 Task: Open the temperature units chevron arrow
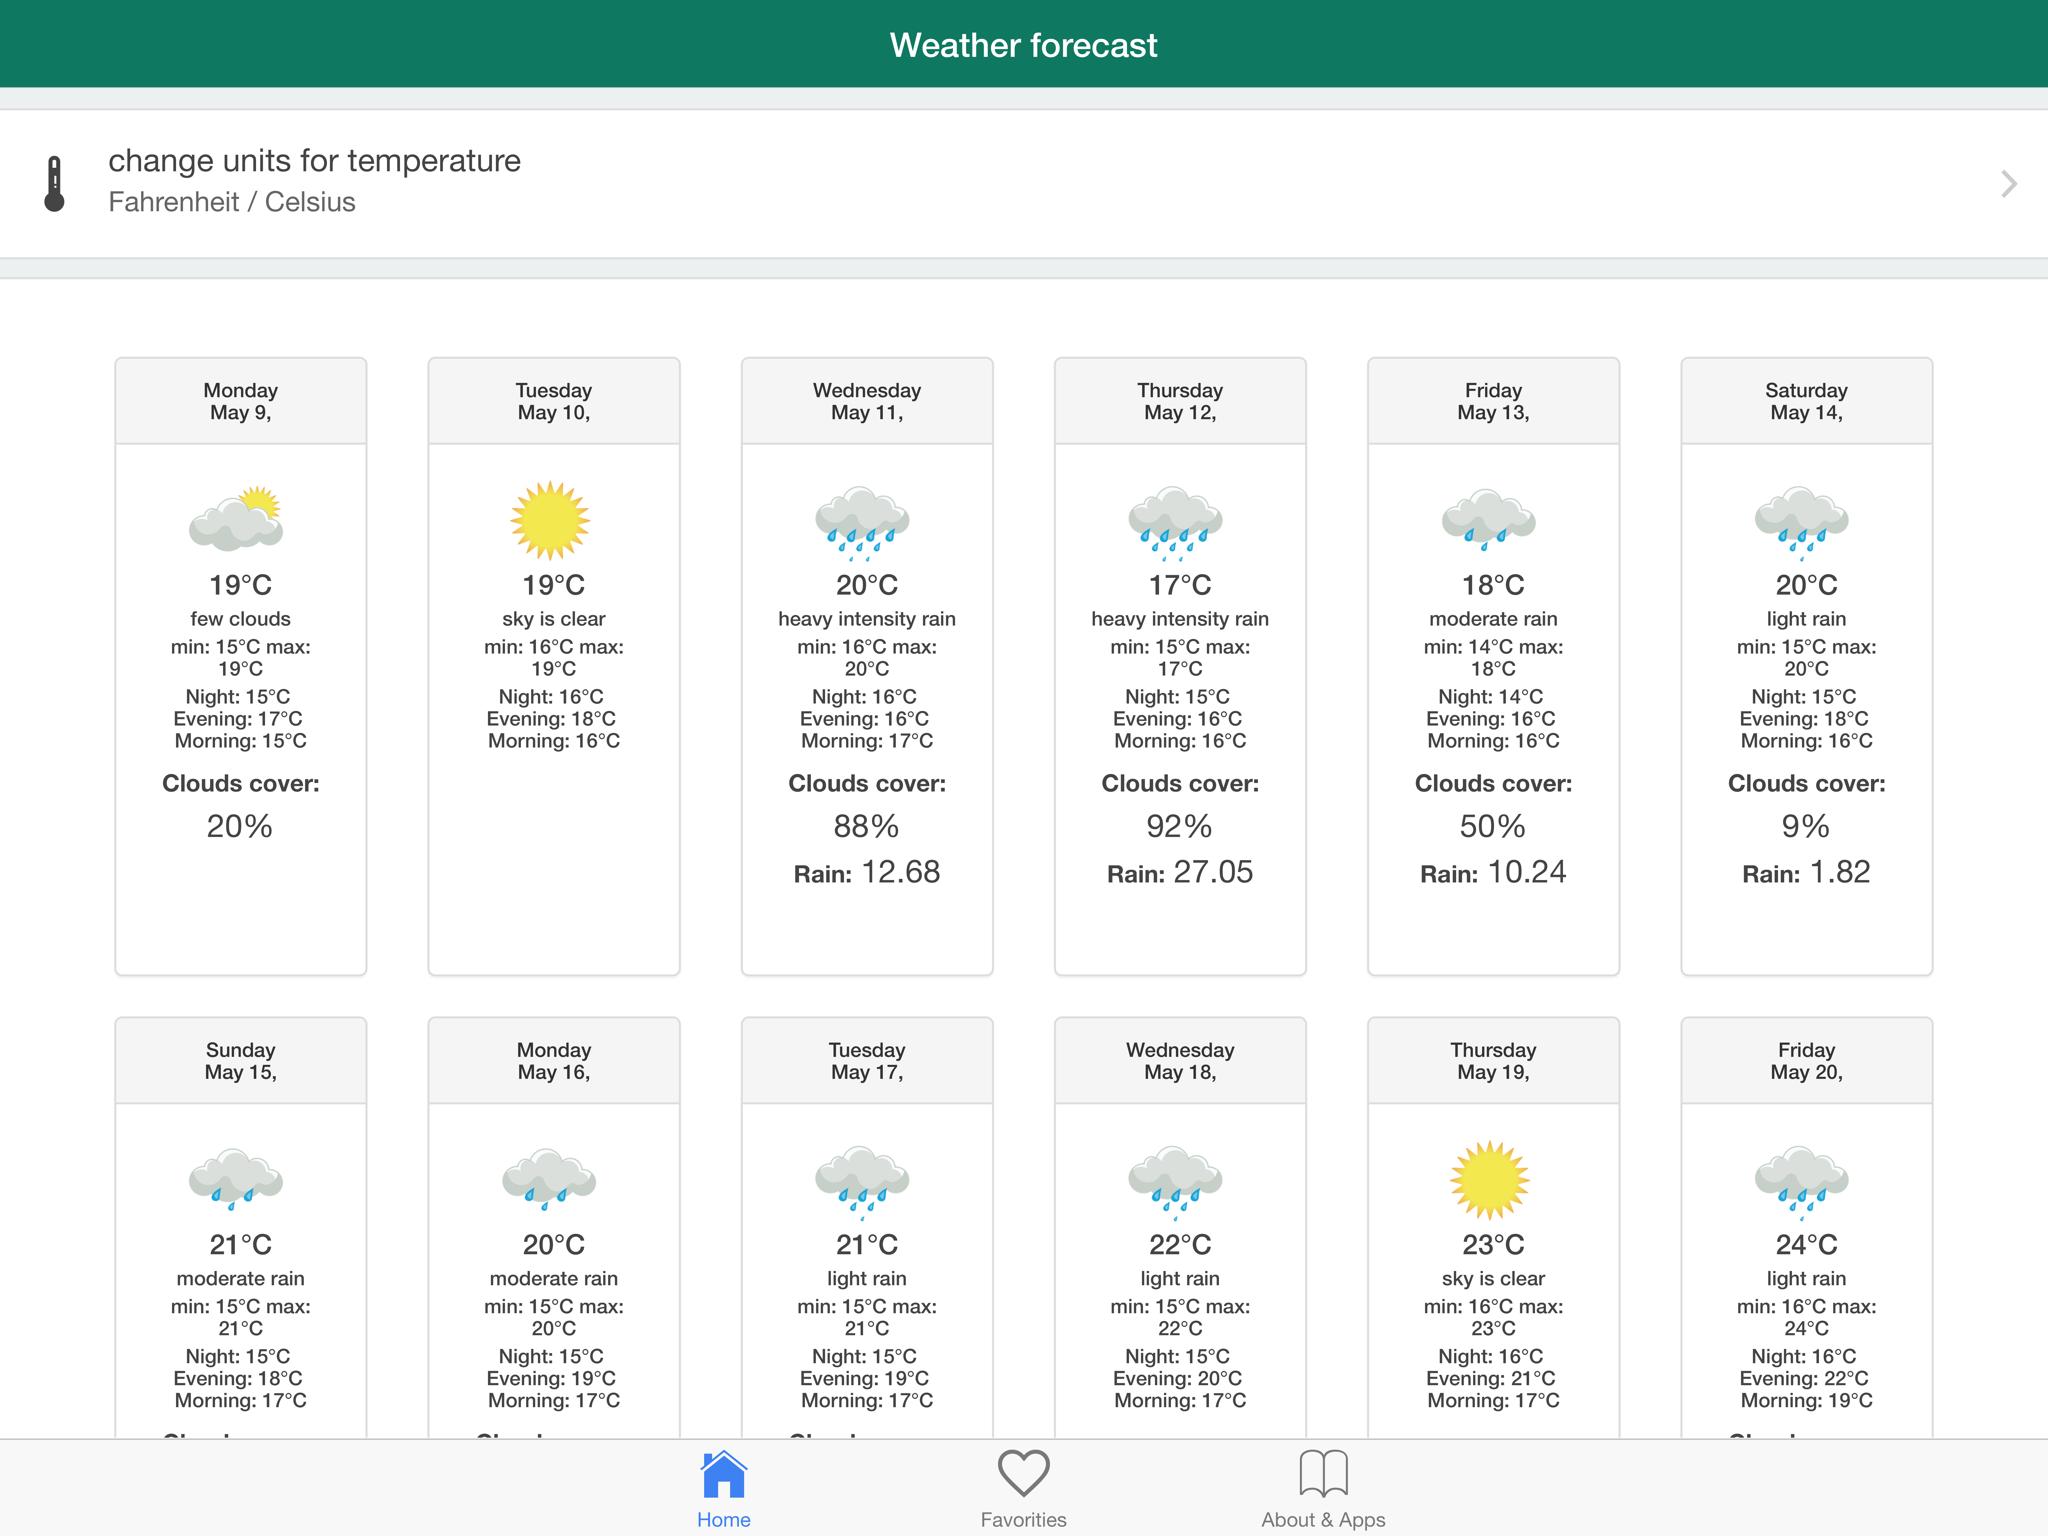2008,184
